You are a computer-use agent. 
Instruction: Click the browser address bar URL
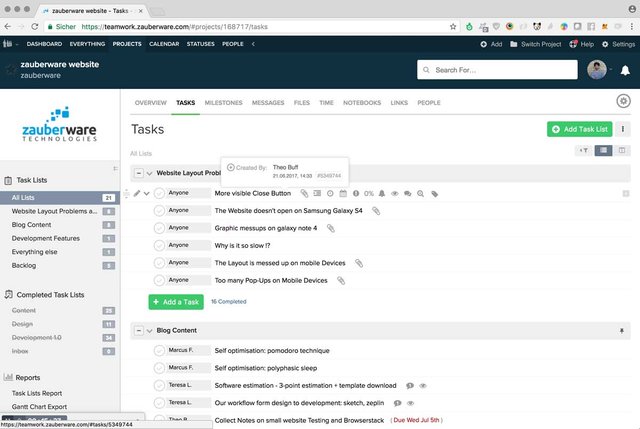coord(175,27)
